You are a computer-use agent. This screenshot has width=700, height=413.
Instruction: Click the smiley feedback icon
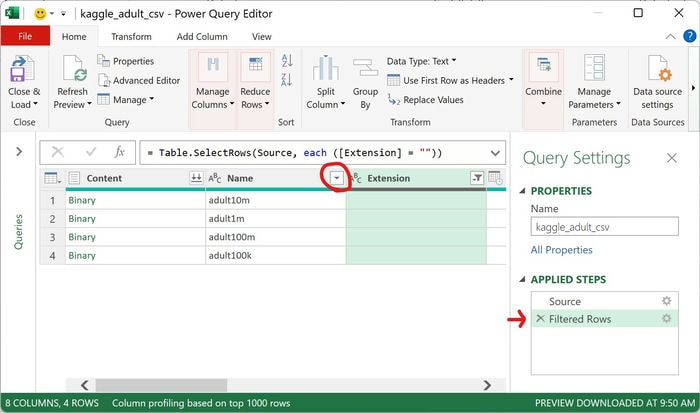click(40, 14)
